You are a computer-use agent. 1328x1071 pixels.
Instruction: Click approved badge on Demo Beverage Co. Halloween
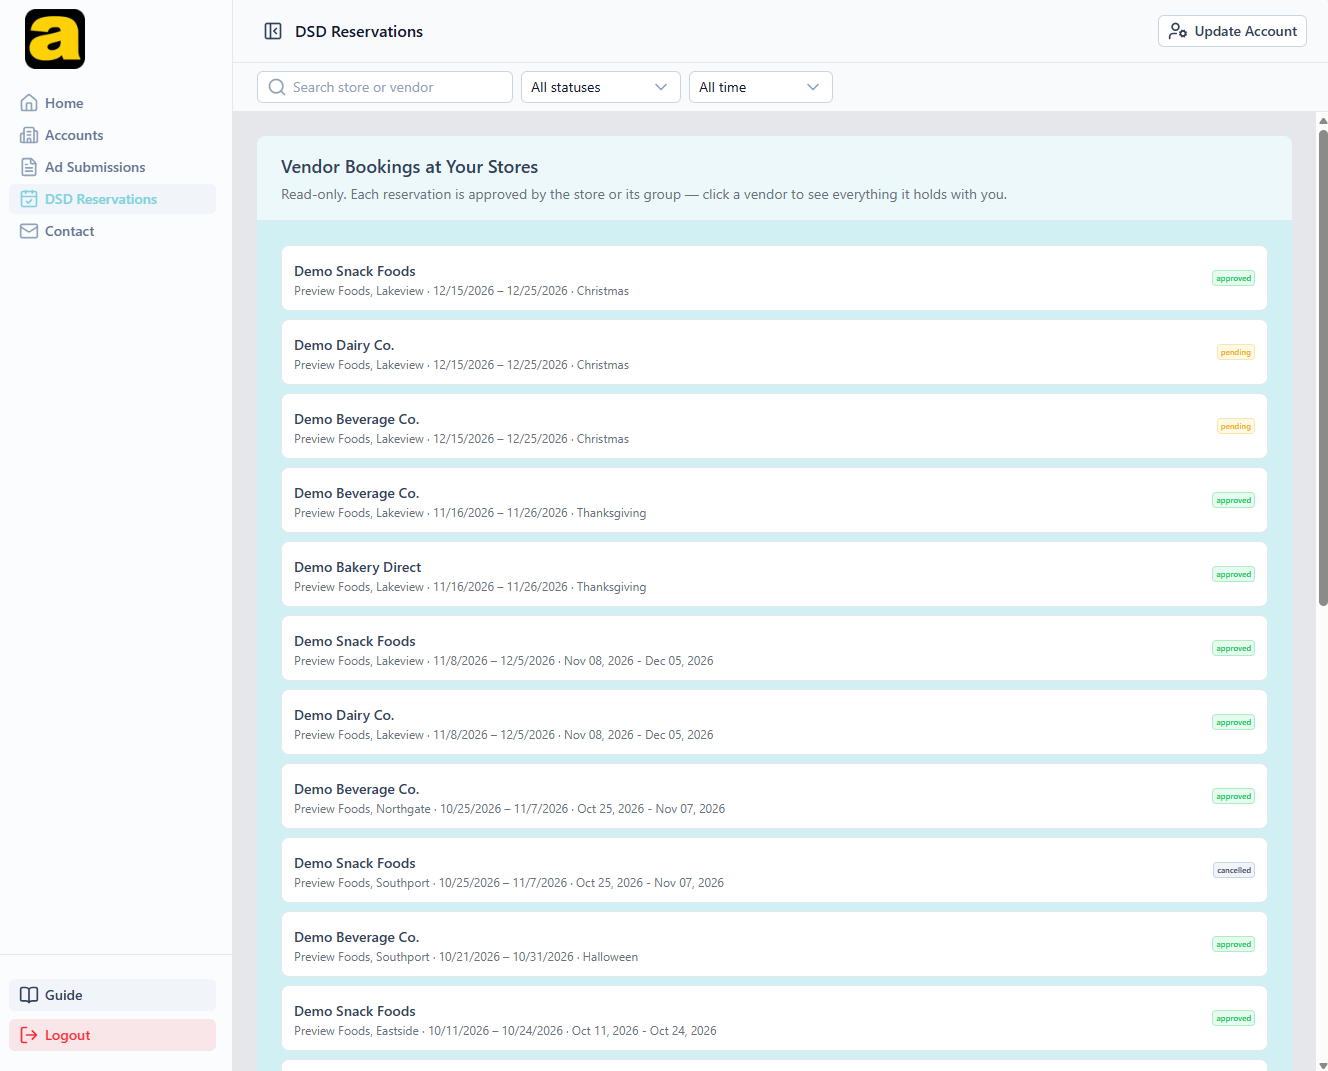click(x=1233, y=944)
